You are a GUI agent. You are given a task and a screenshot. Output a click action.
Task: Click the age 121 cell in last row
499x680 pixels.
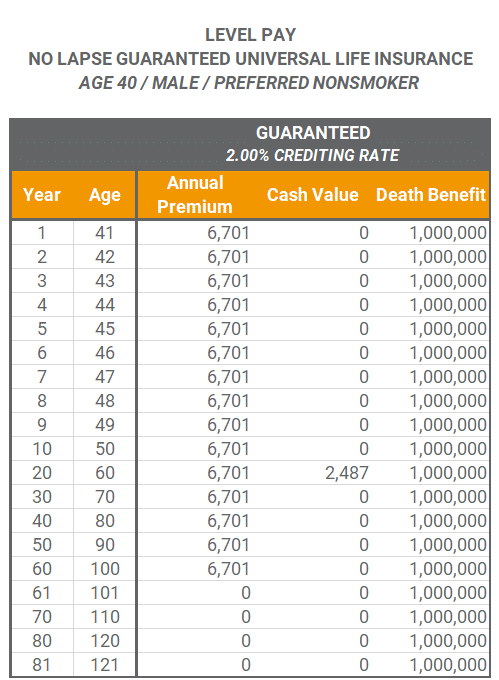(x=104, y=665)
